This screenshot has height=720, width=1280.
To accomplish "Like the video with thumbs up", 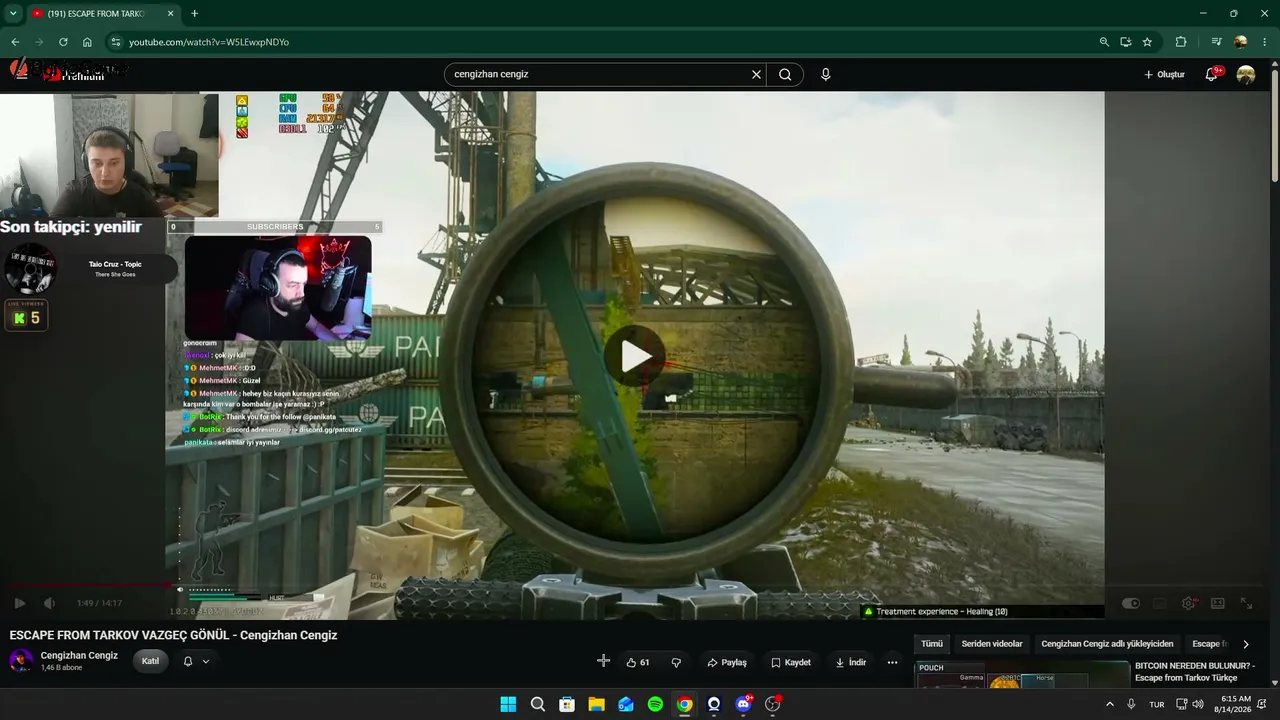I will coord(638,662).
